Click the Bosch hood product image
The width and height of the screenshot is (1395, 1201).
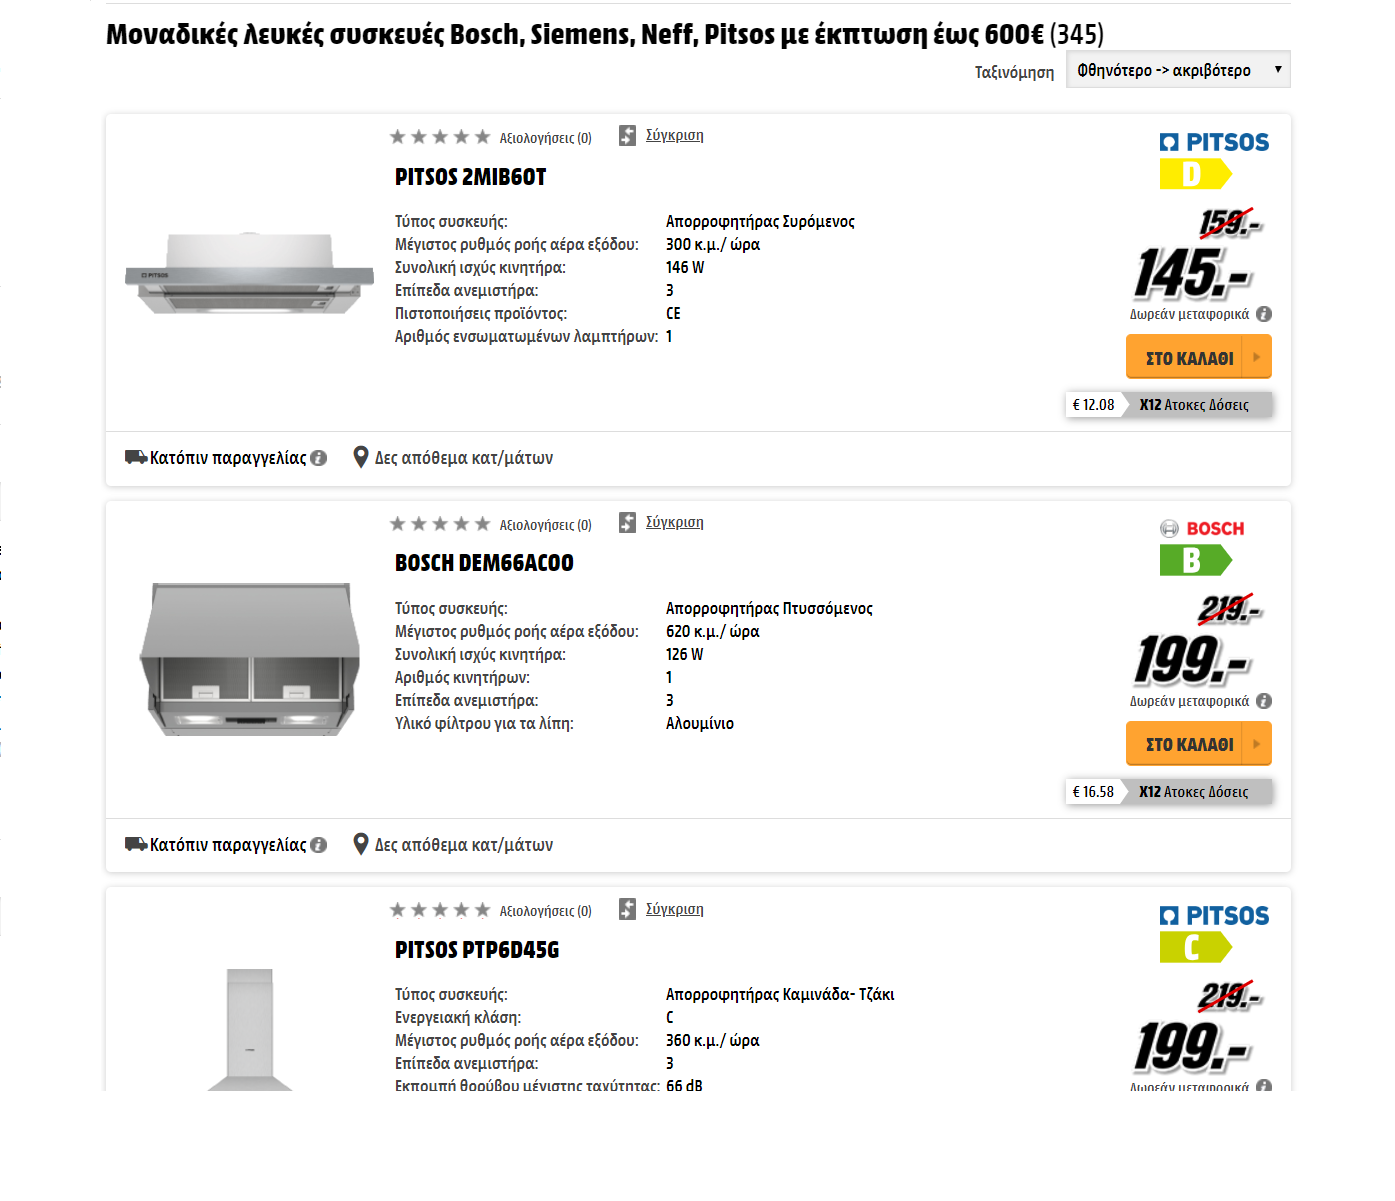pyautogui.click(x=249, y=659)
